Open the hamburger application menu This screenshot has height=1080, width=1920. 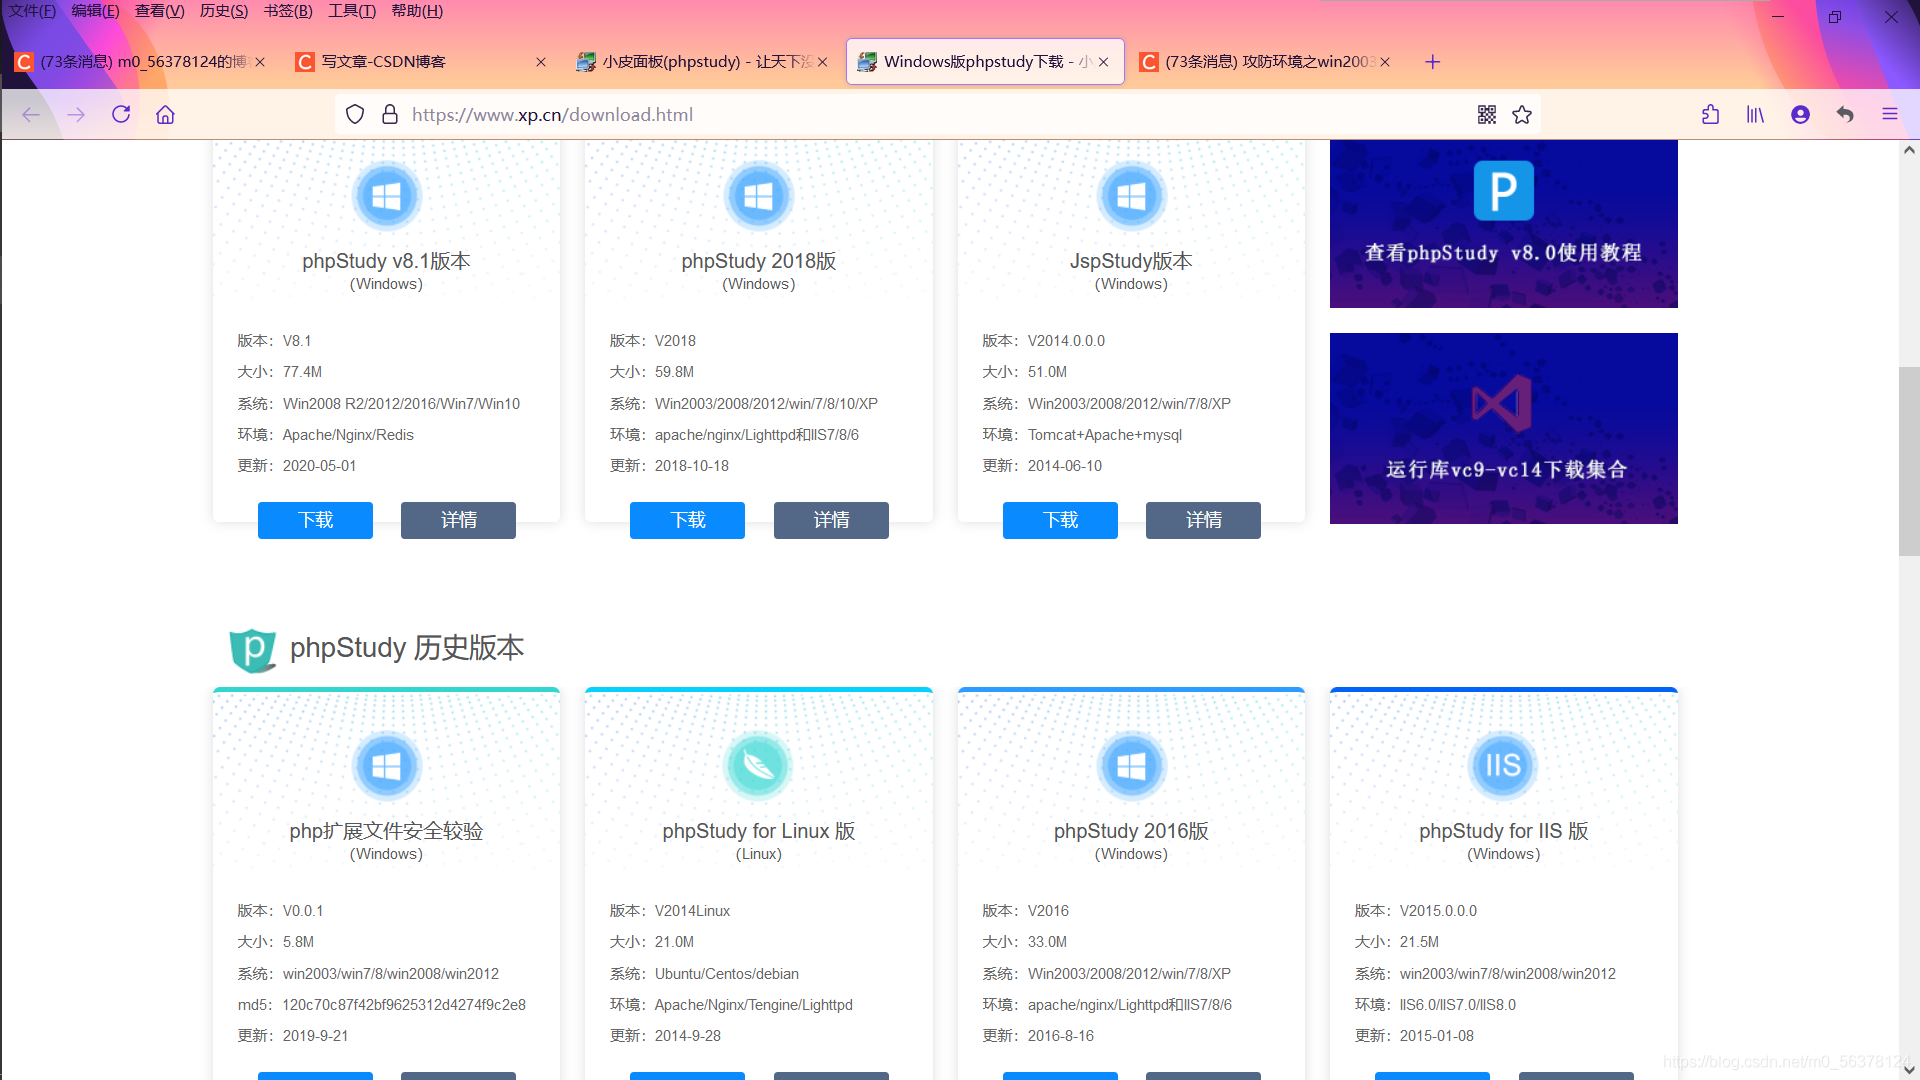click(x=1890, y=115)
